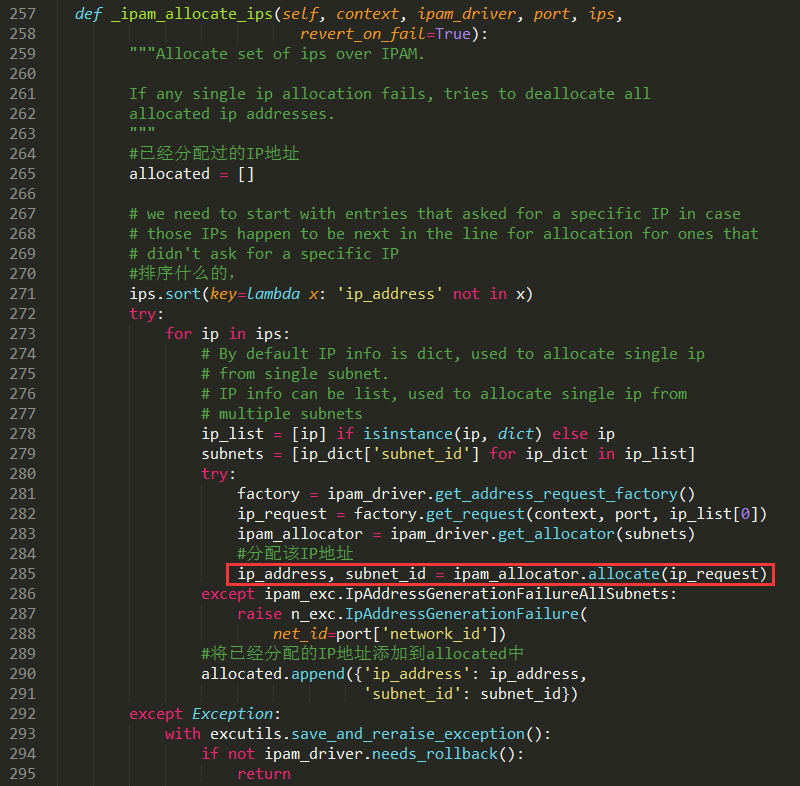Image resolution: width=800 pixels, height=786 pixels.
Task: Click the outer 'try:' on line 272
Action: pyautogui.click(x=146, y=314)
